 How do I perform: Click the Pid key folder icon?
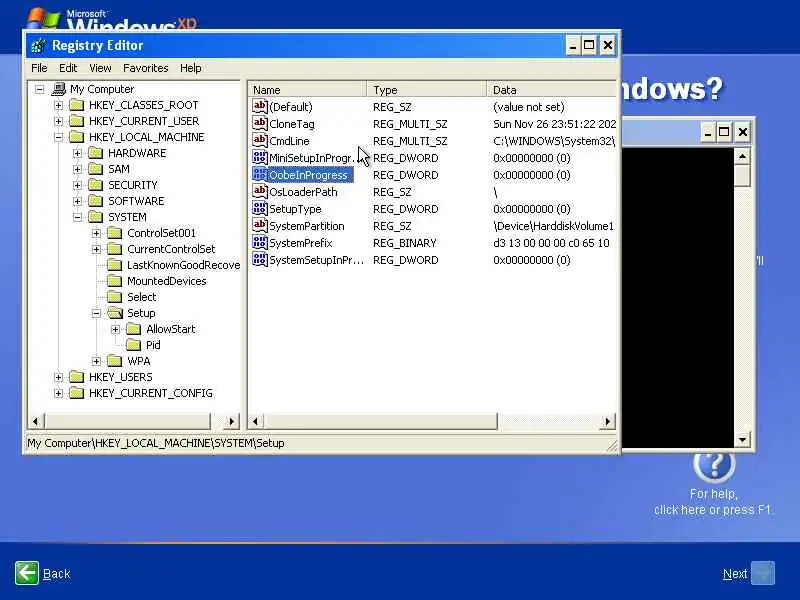134,345
